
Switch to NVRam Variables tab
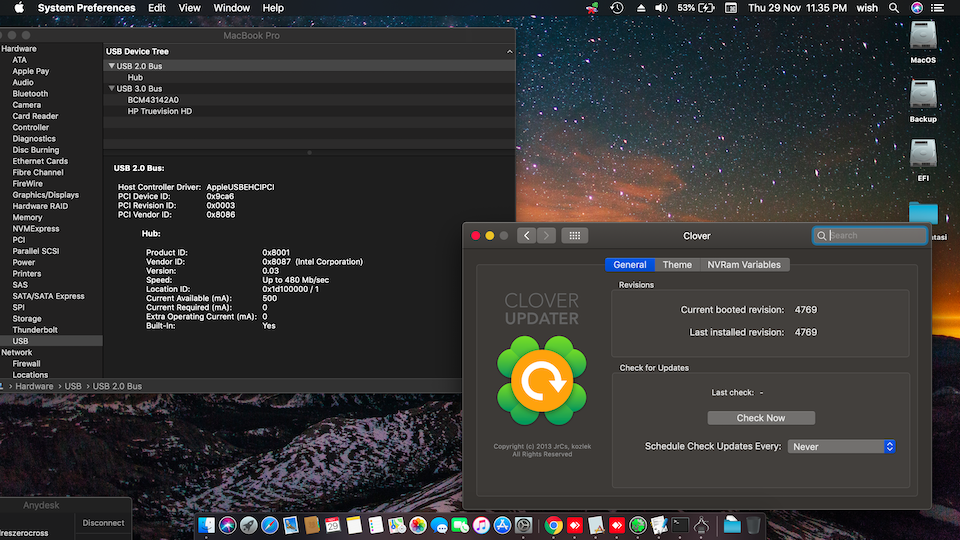point(744,264)
